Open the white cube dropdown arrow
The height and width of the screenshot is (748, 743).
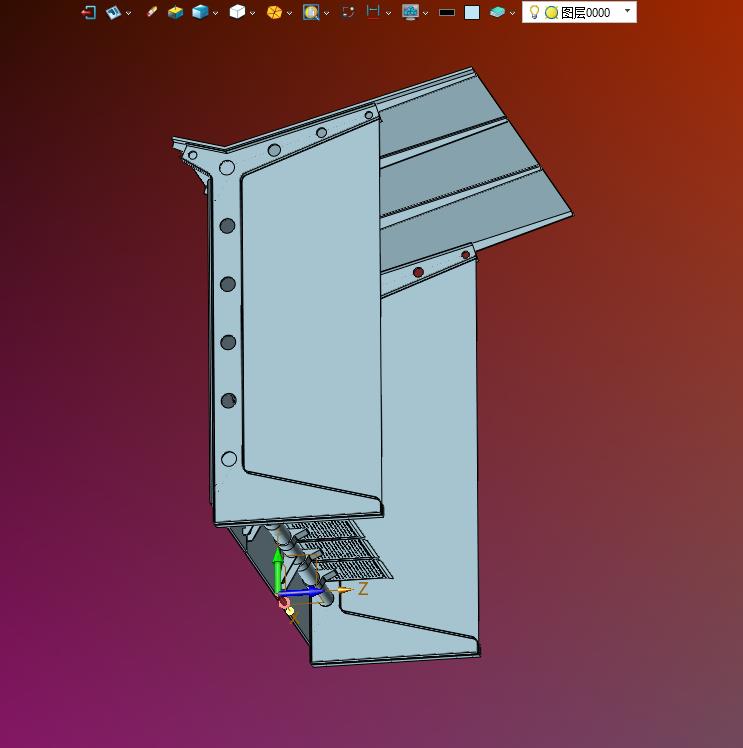(x=252, y=13)
